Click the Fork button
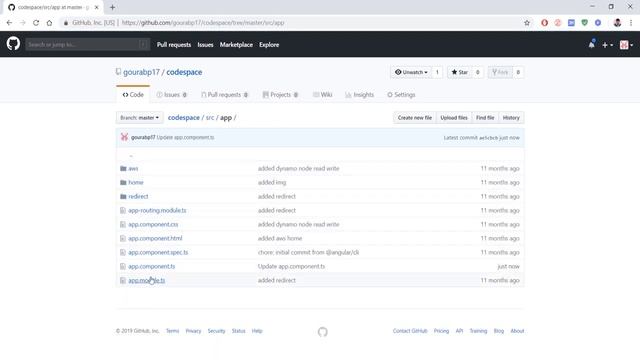 coord(500,72)
